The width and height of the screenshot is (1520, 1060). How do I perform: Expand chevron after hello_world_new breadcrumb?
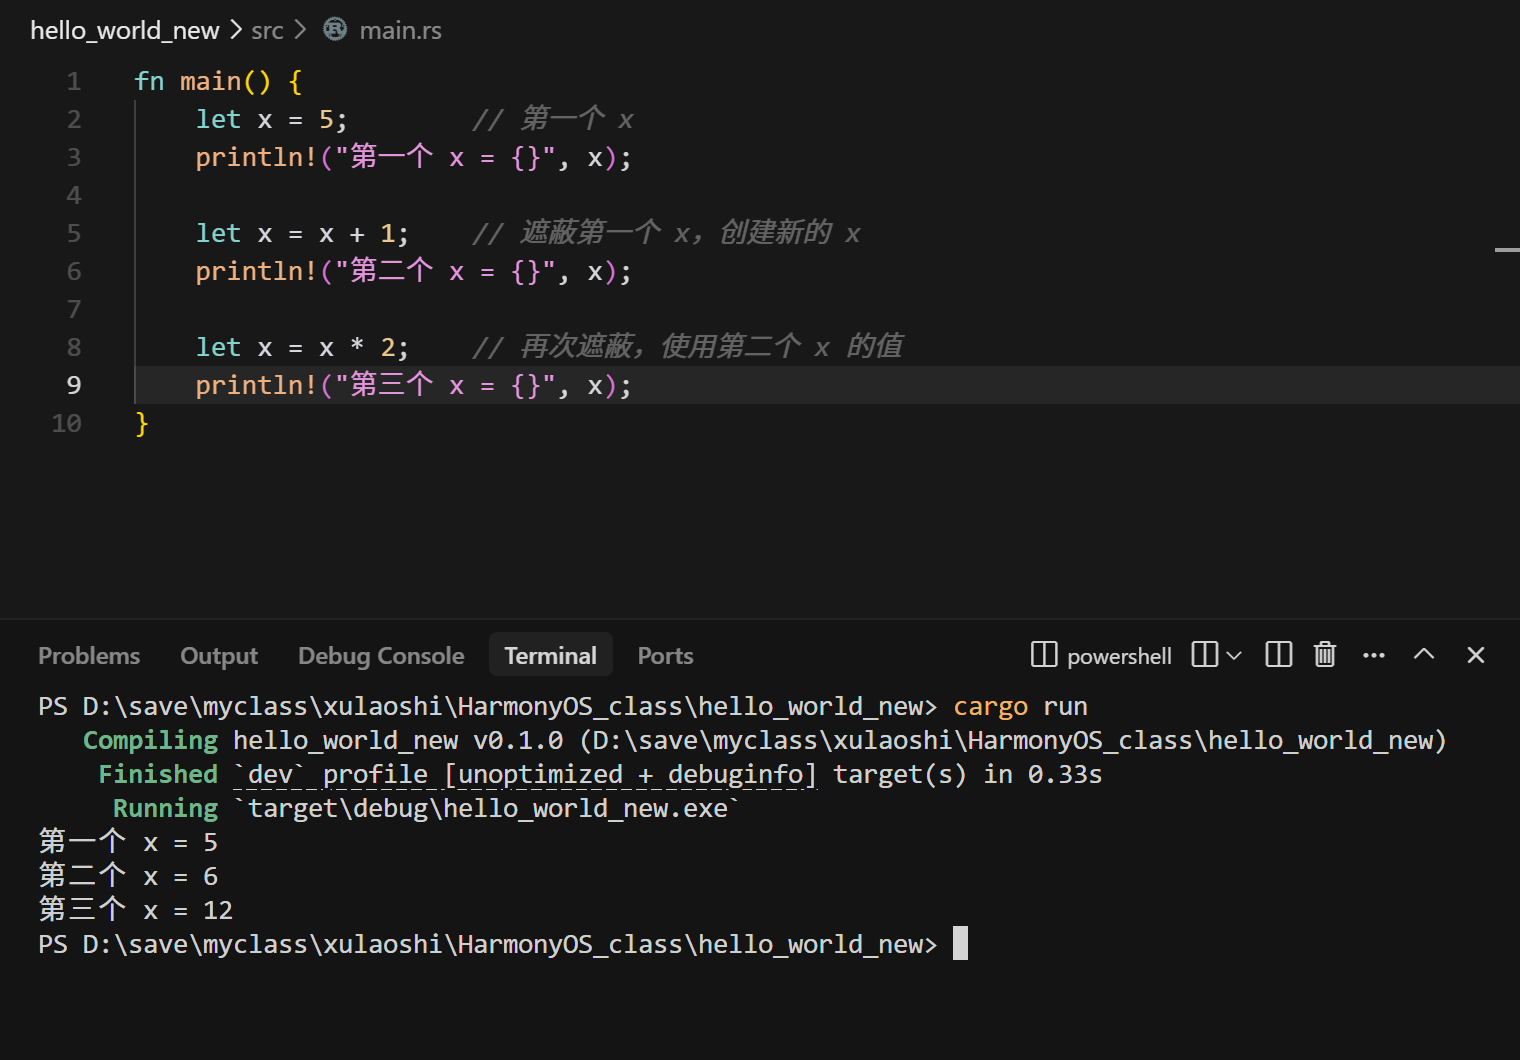point(236,30)
